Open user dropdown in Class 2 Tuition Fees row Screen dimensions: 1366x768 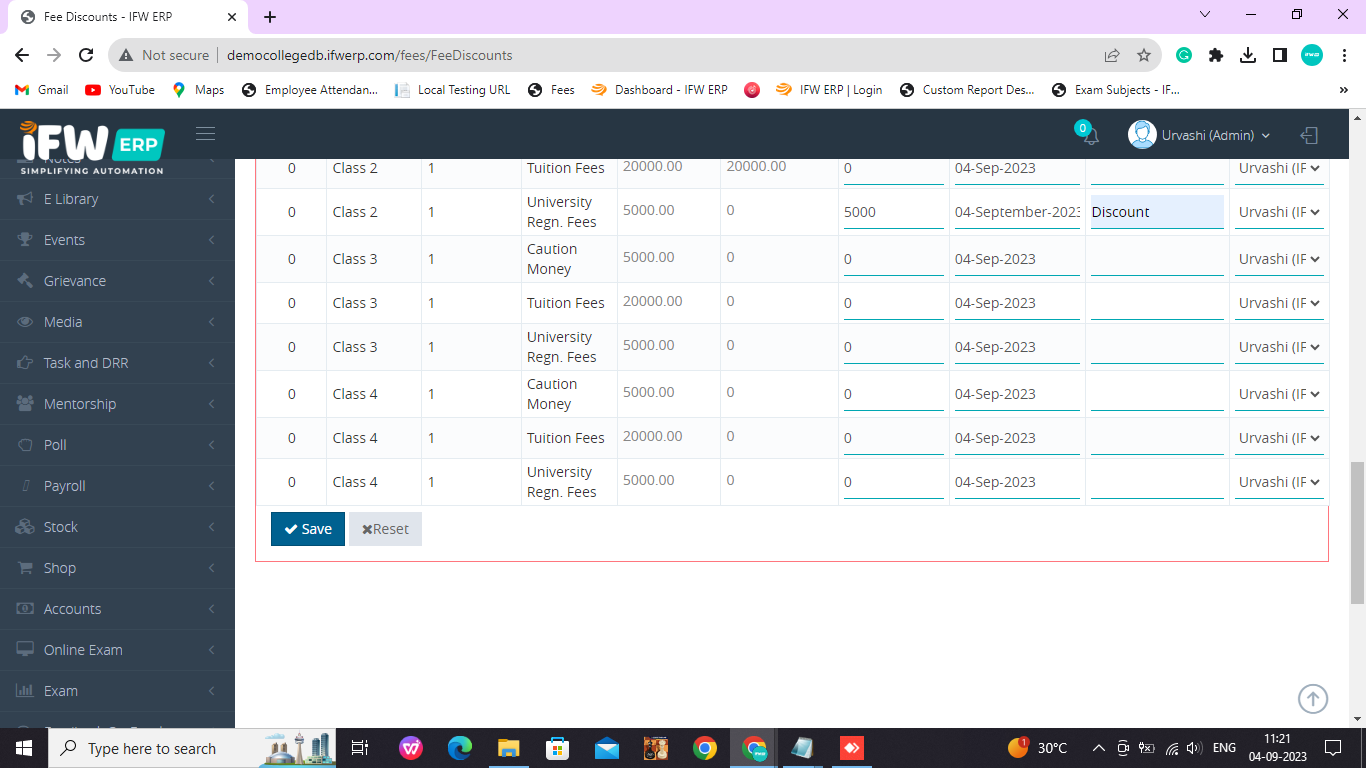(x=1279, y=168)
